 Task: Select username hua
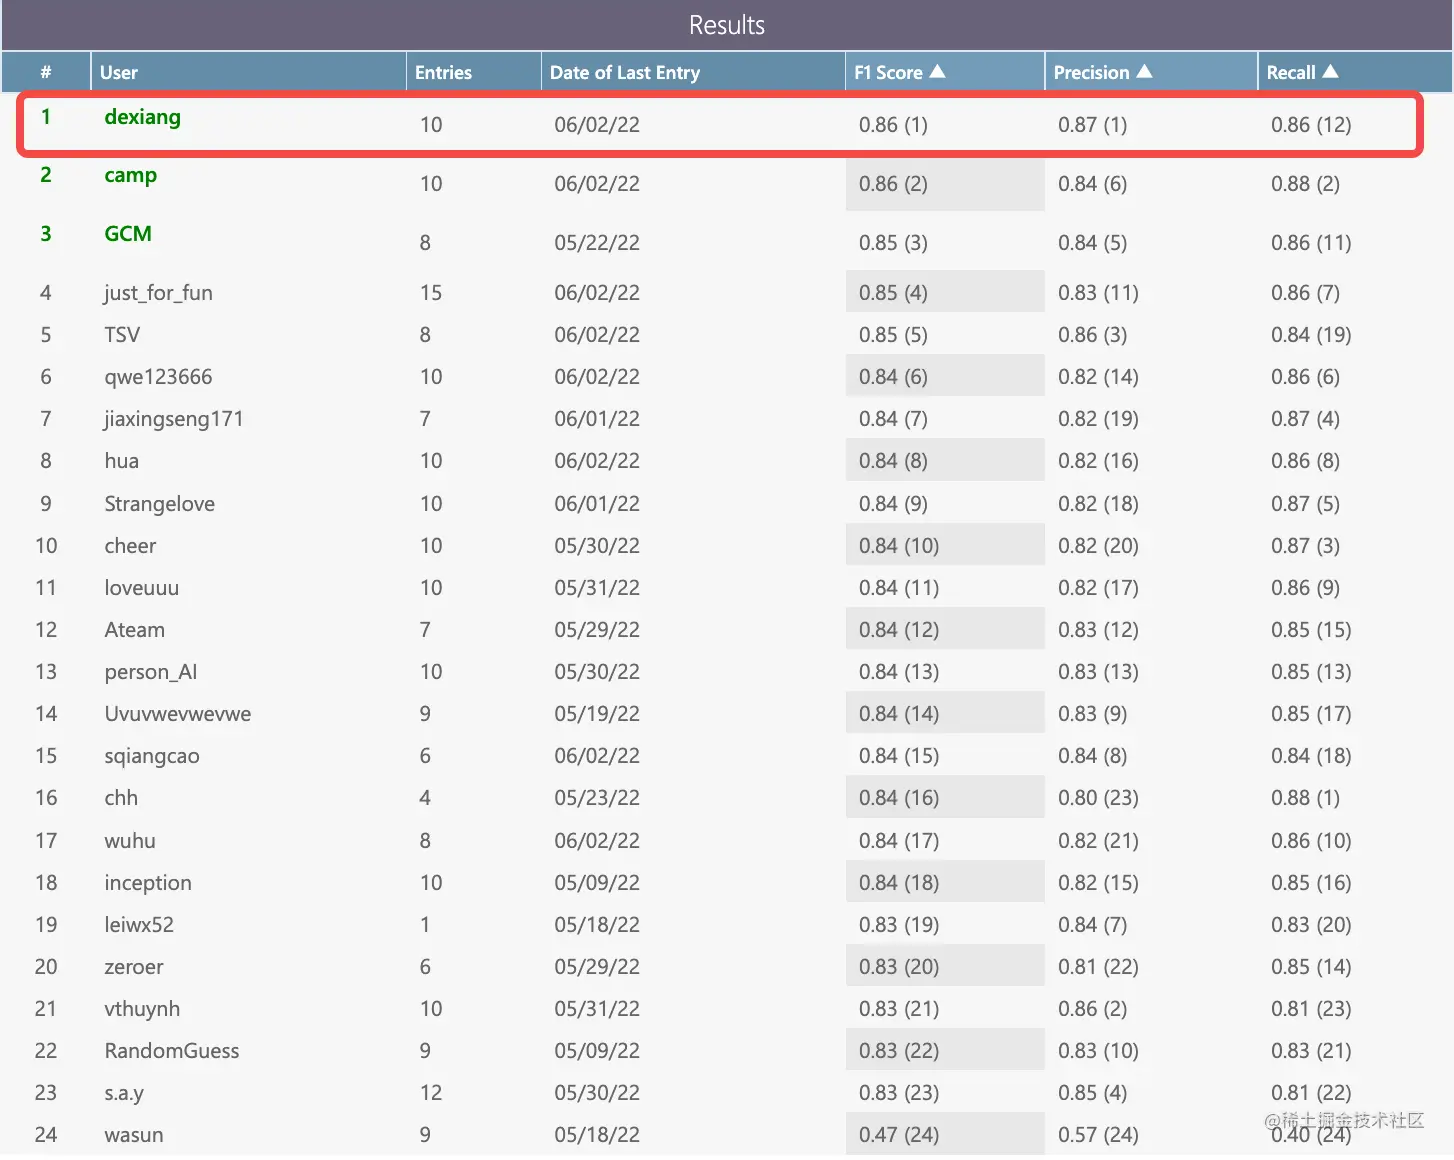point(122,460)
